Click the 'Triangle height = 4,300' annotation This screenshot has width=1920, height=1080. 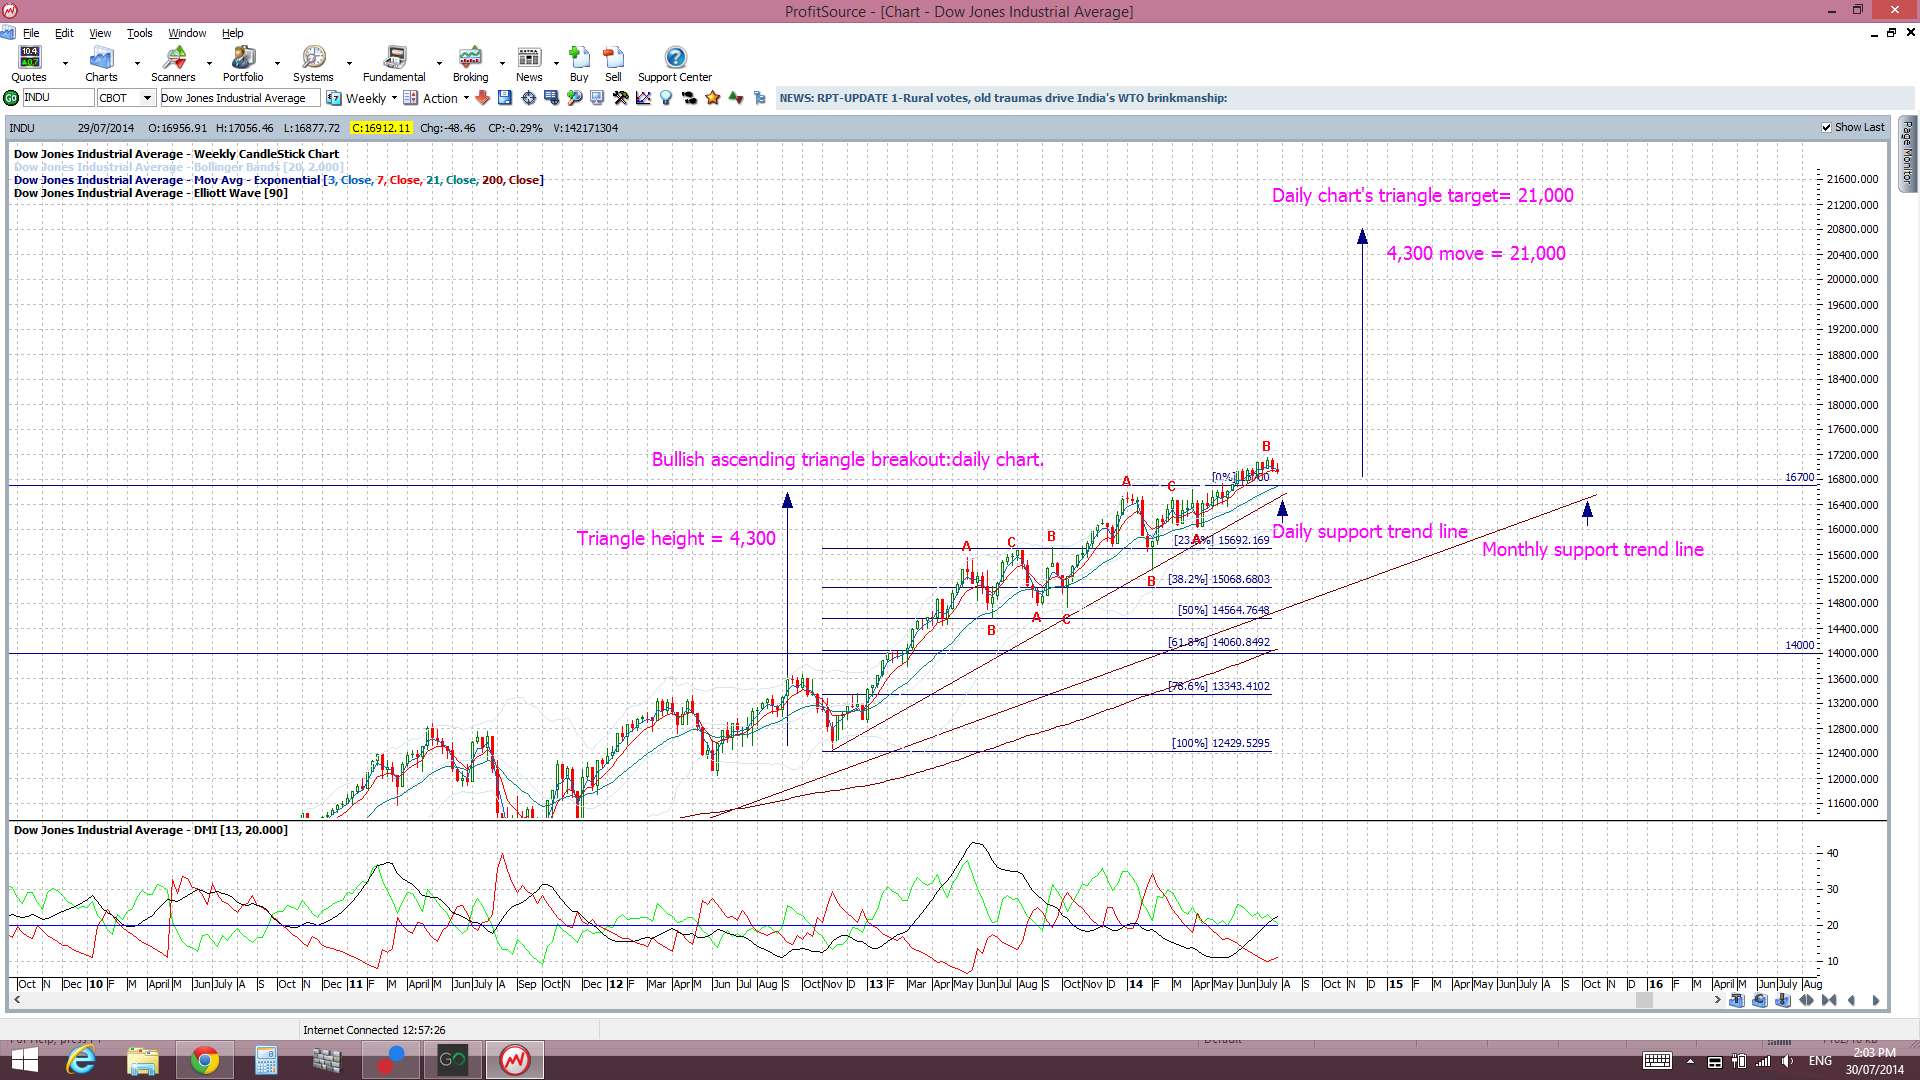(x=676, y=538)
